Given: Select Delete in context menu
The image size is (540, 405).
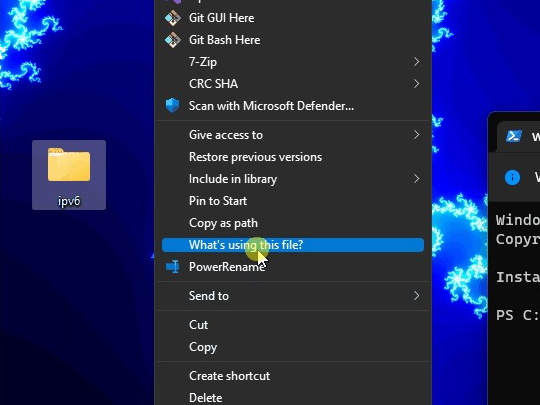Looking at the screenshot, I should pyautogui.click(x=293, y=398).
